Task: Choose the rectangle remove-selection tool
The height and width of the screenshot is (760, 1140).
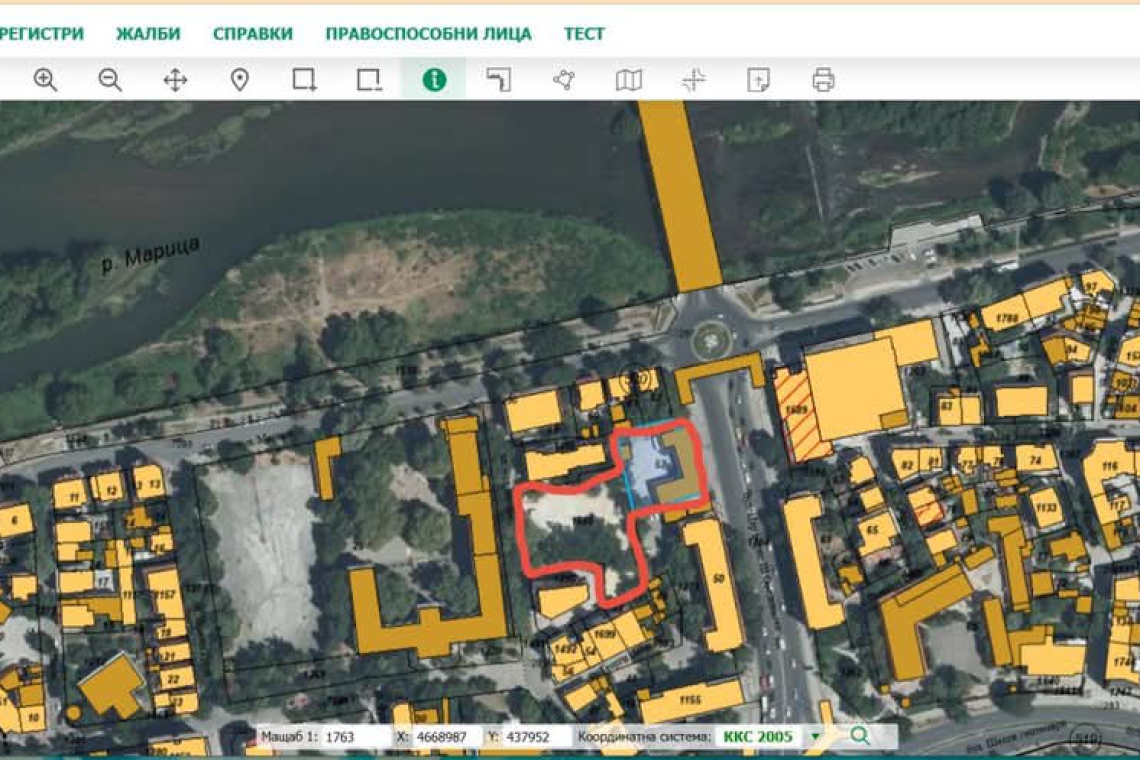Action: pyautogui.click(x=369, y=80)
